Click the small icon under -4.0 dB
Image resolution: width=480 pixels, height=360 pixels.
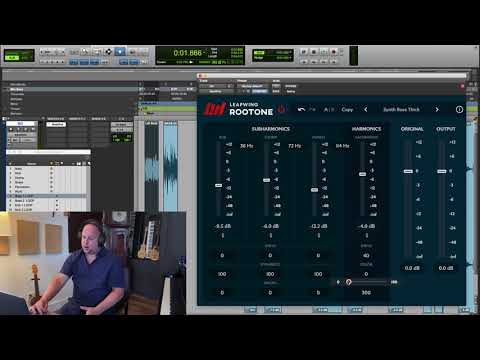[x=366, y=236]
